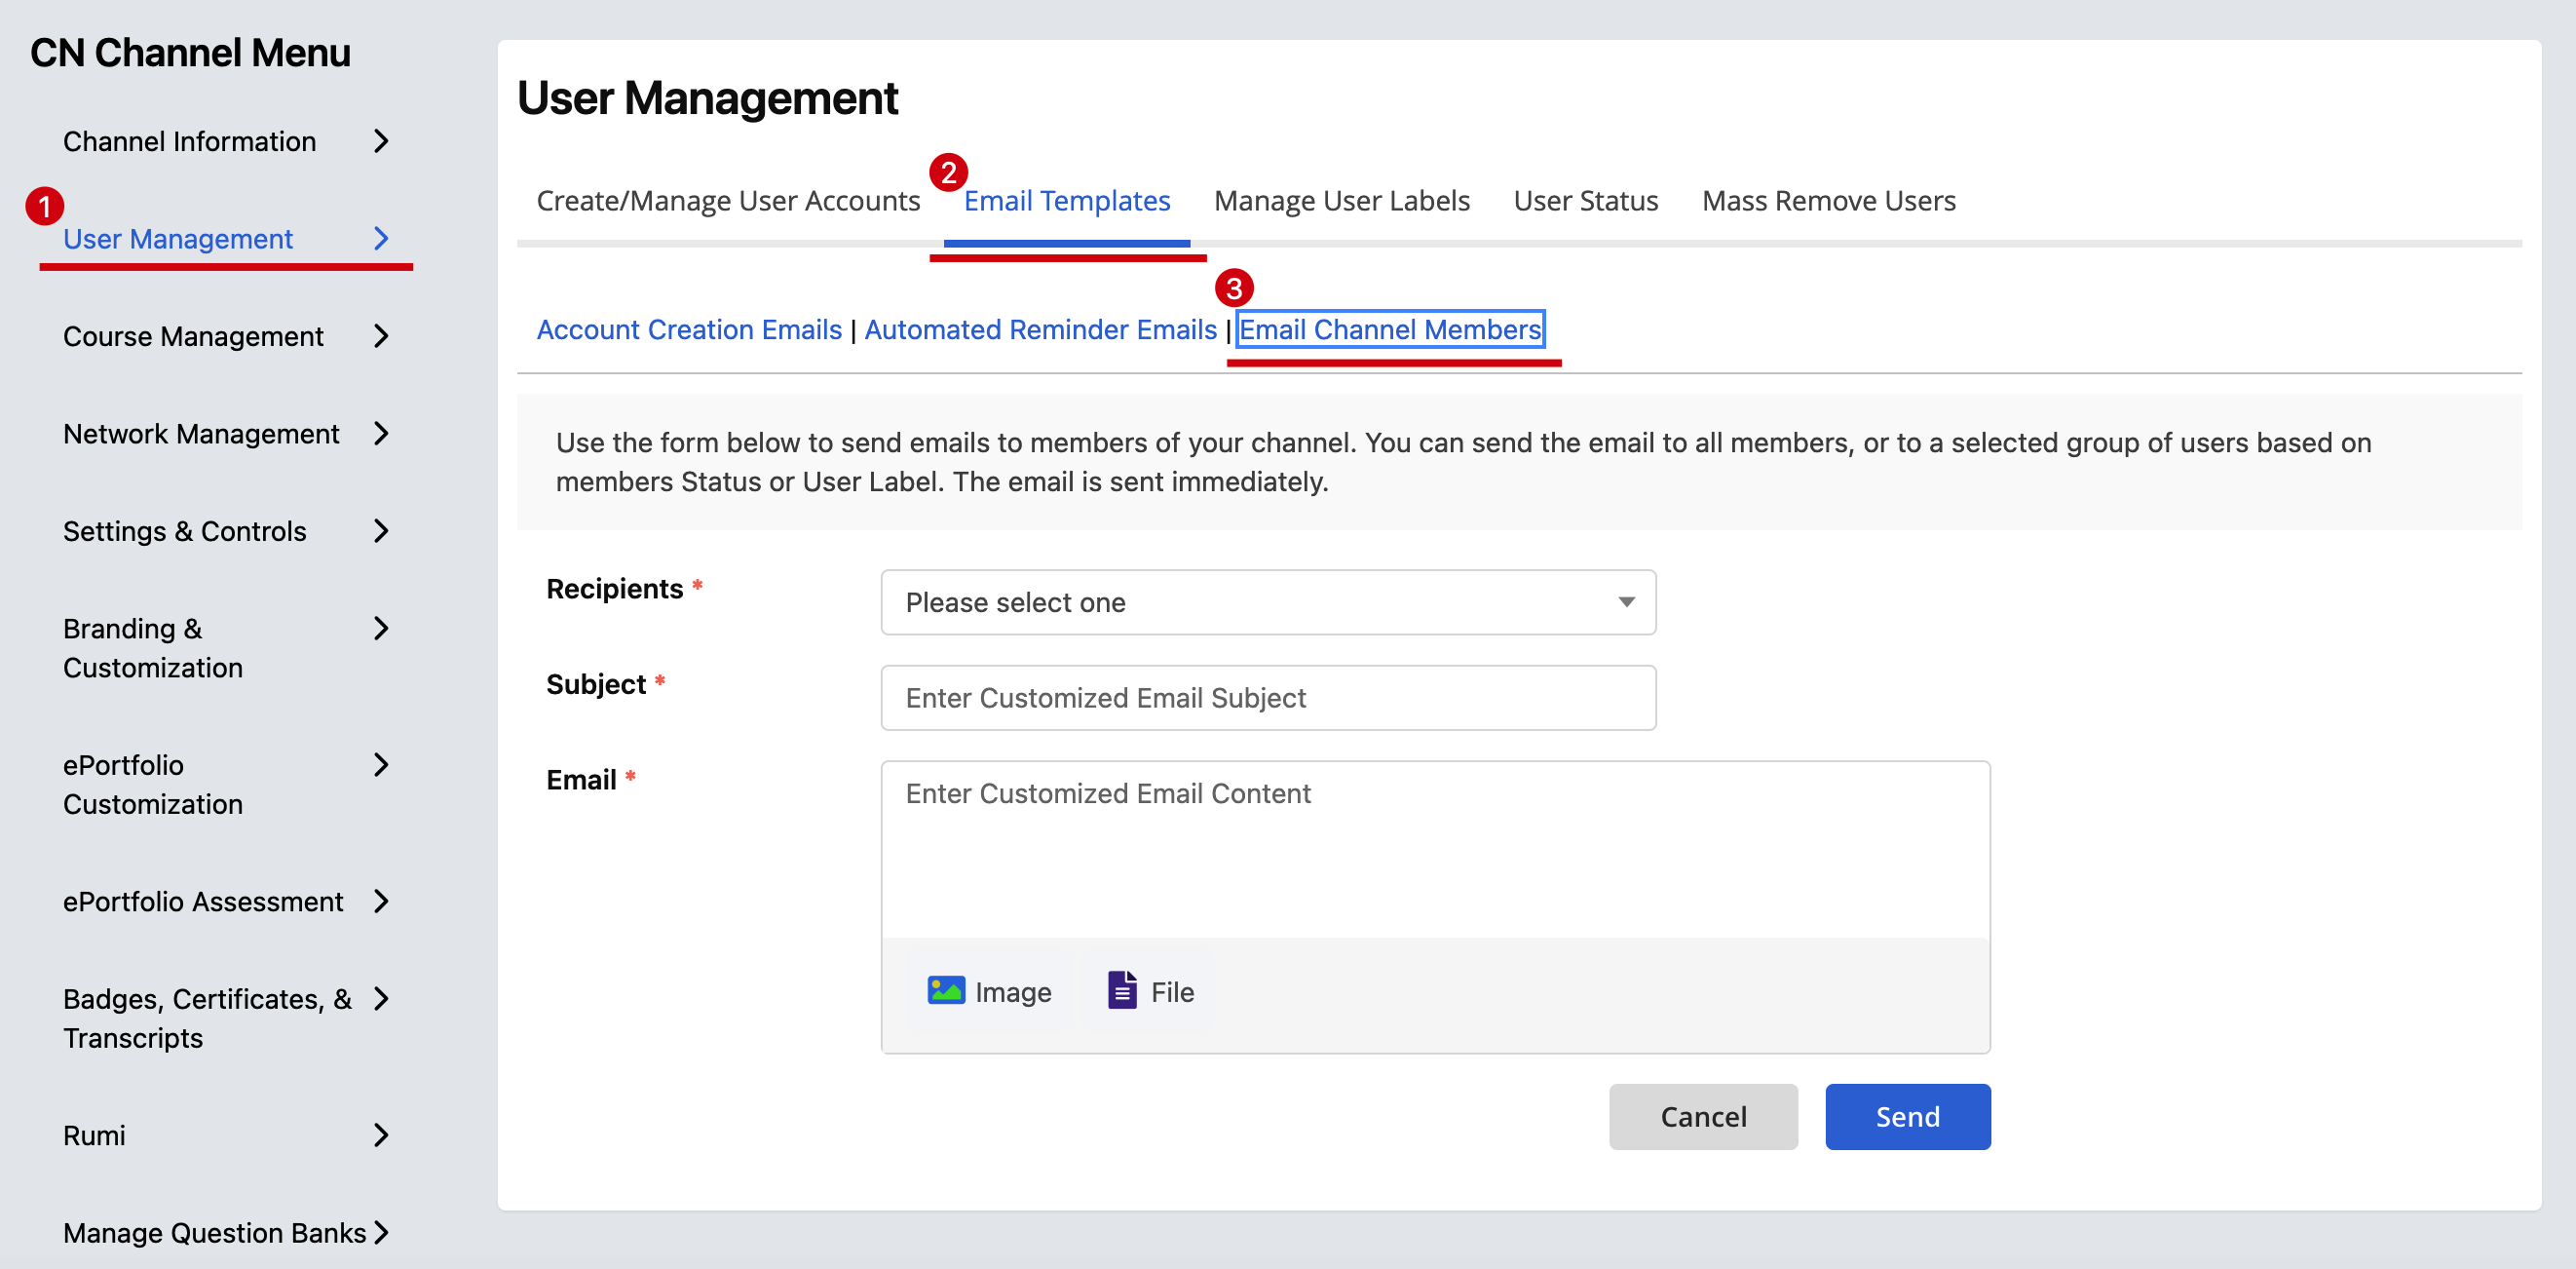The height and width of the screenshot is (1269, 2576).
Task: Expand Rumi menu chevron
Action: 381,1135
